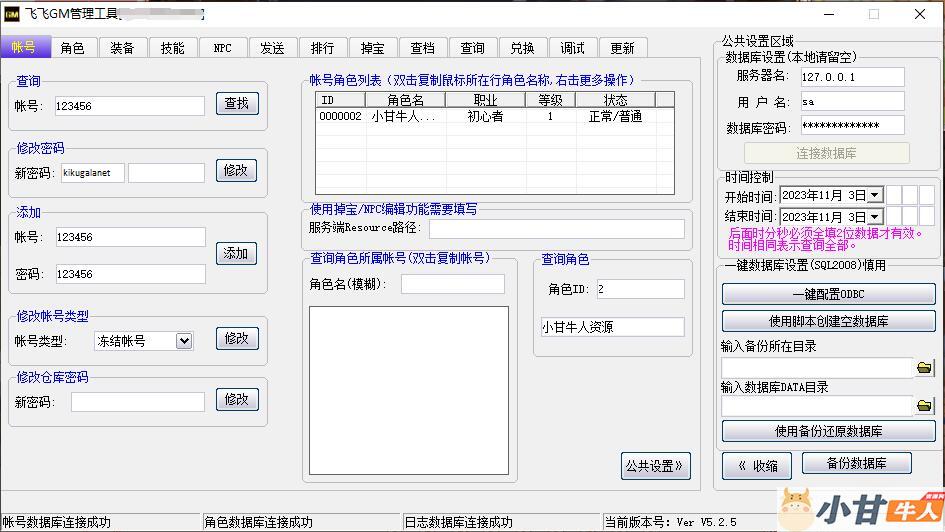945x532 pixels.
Task: Click the 备份数据库 button
Action: (855, 464)
